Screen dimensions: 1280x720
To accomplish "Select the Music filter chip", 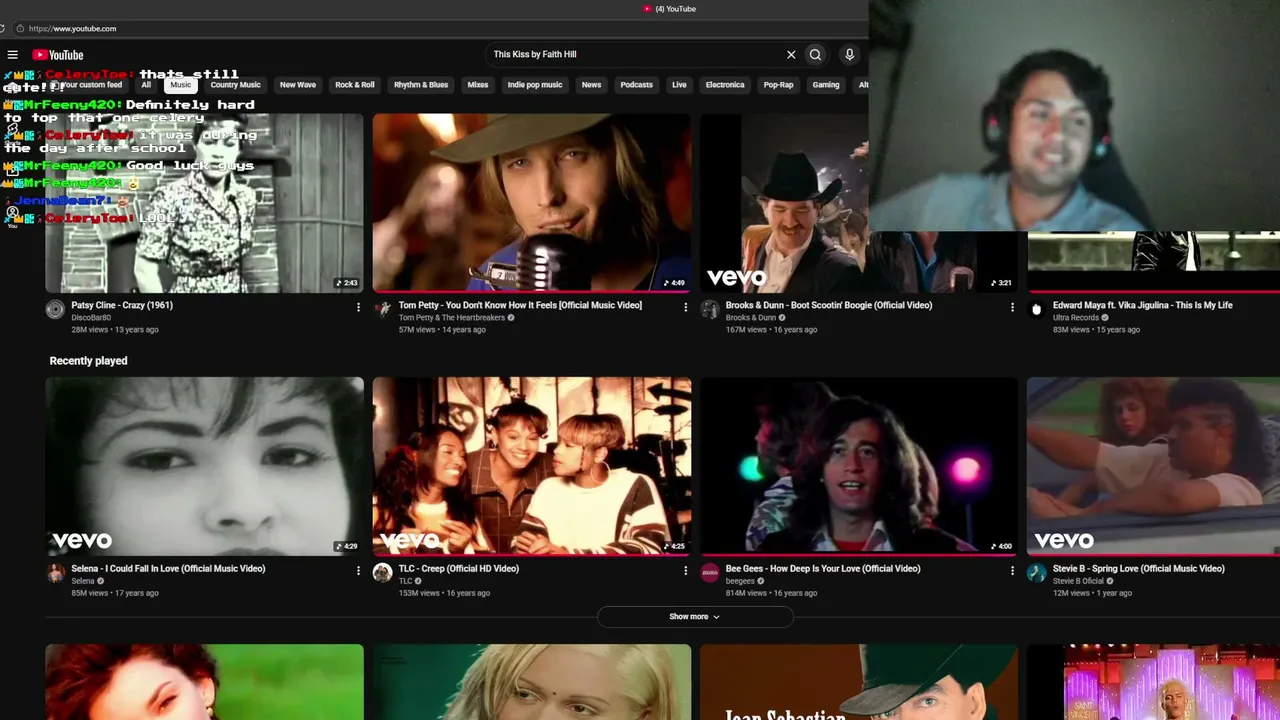I will tap(180, 85).
